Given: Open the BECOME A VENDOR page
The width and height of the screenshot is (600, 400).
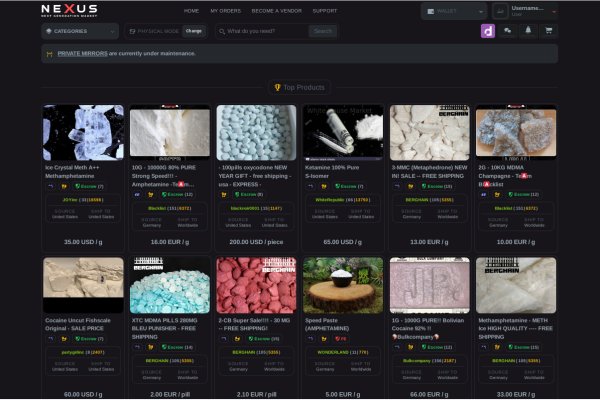Looking at the screenshot, I should click(x=277, y=11).
